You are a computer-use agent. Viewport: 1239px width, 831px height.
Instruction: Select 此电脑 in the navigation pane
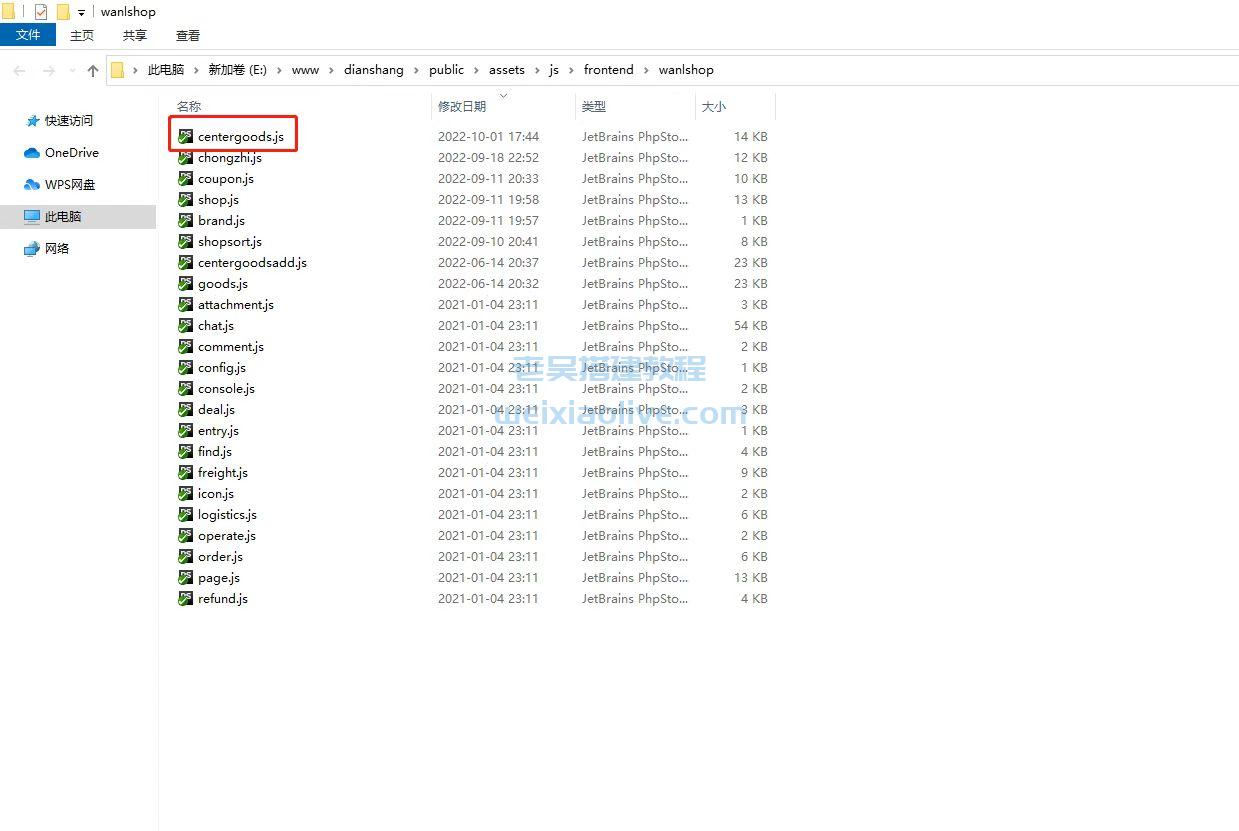(63, 217)
